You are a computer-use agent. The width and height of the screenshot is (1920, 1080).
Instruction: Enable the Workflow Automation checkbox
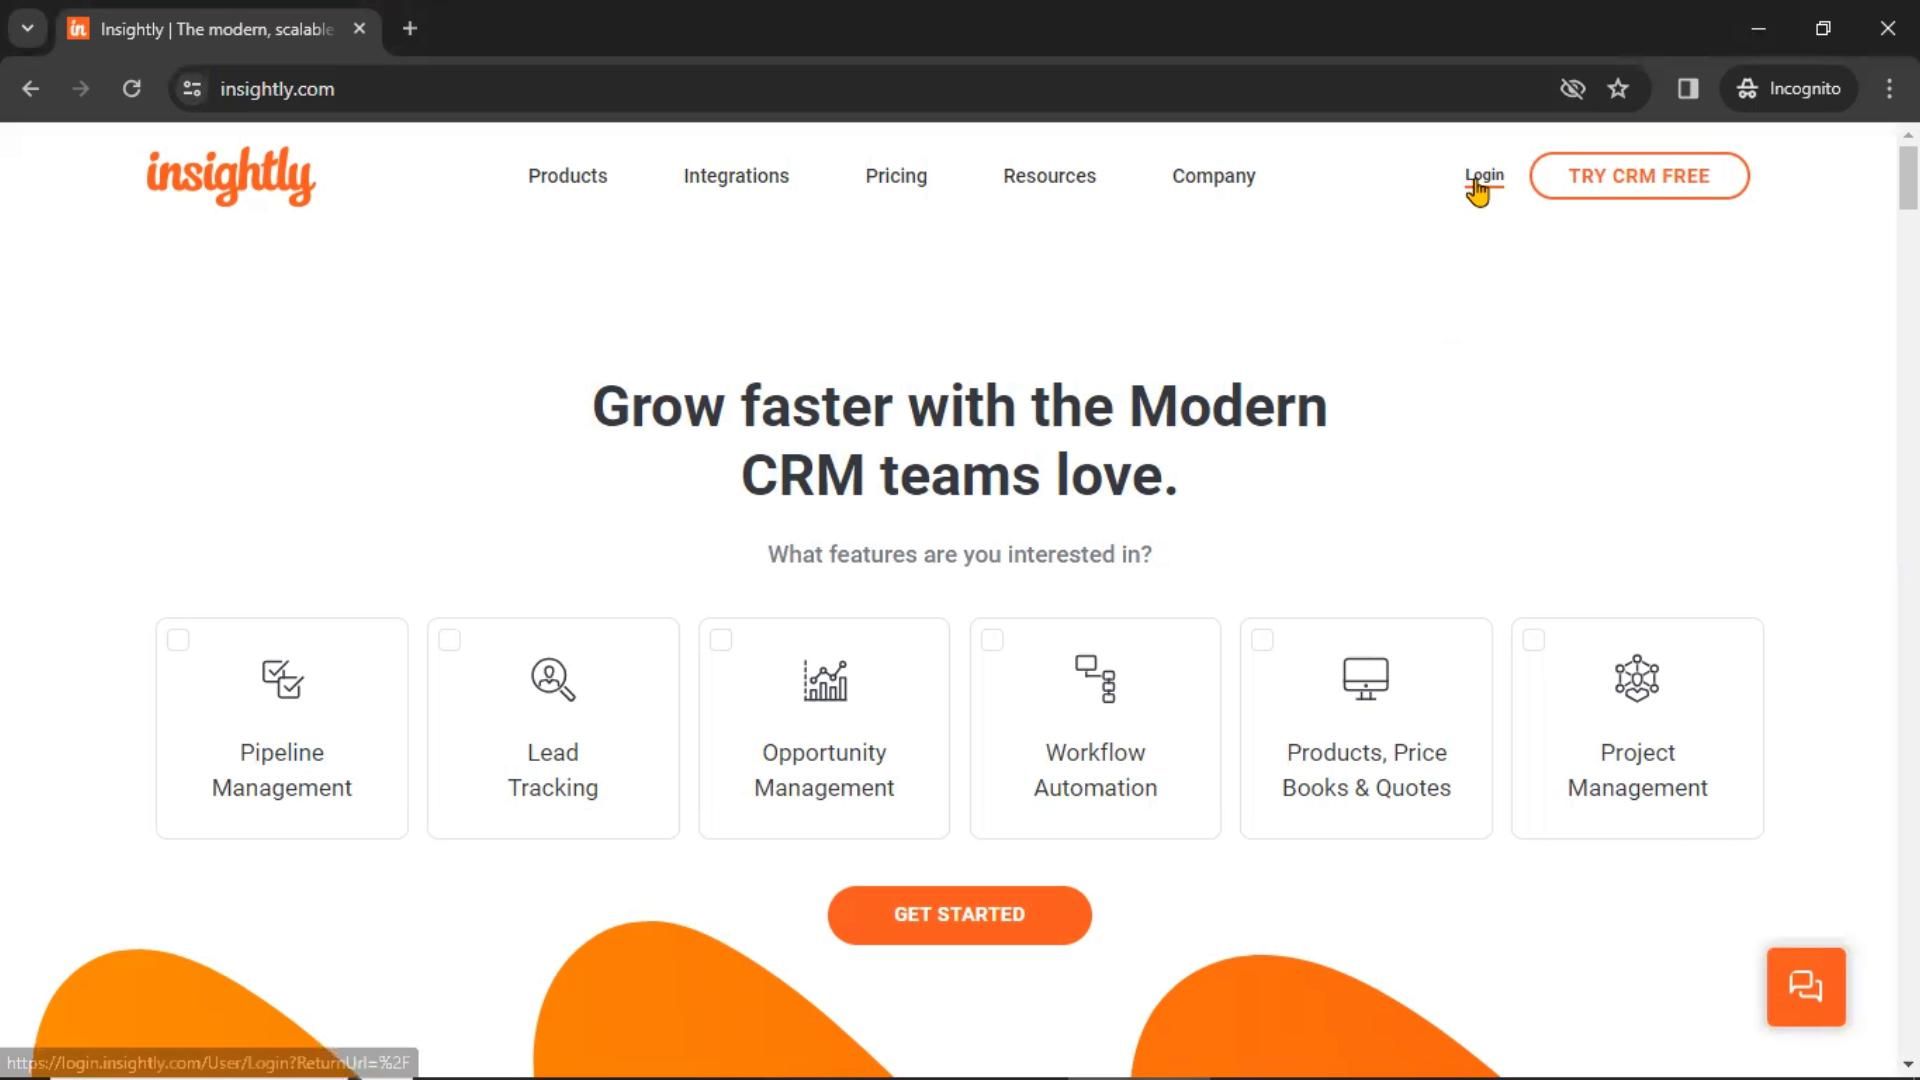[990, 640]
